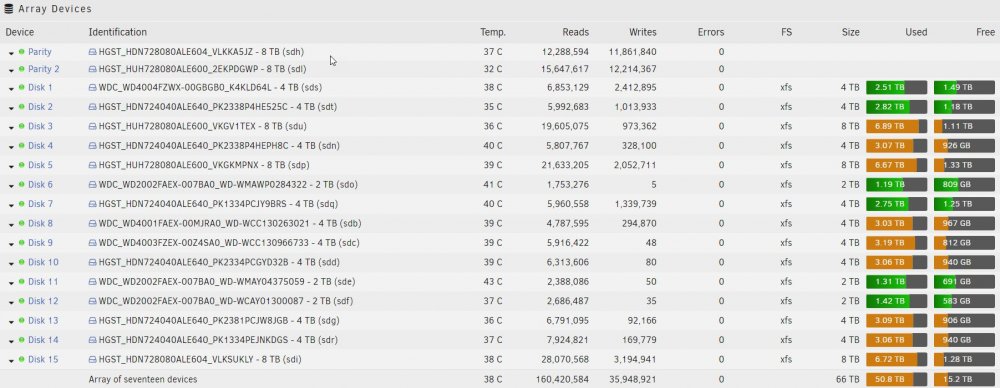1000x388 pixels.
Task: Click the drive icon next to WDC_WD4004FZWX
Action: click(92, 87)
